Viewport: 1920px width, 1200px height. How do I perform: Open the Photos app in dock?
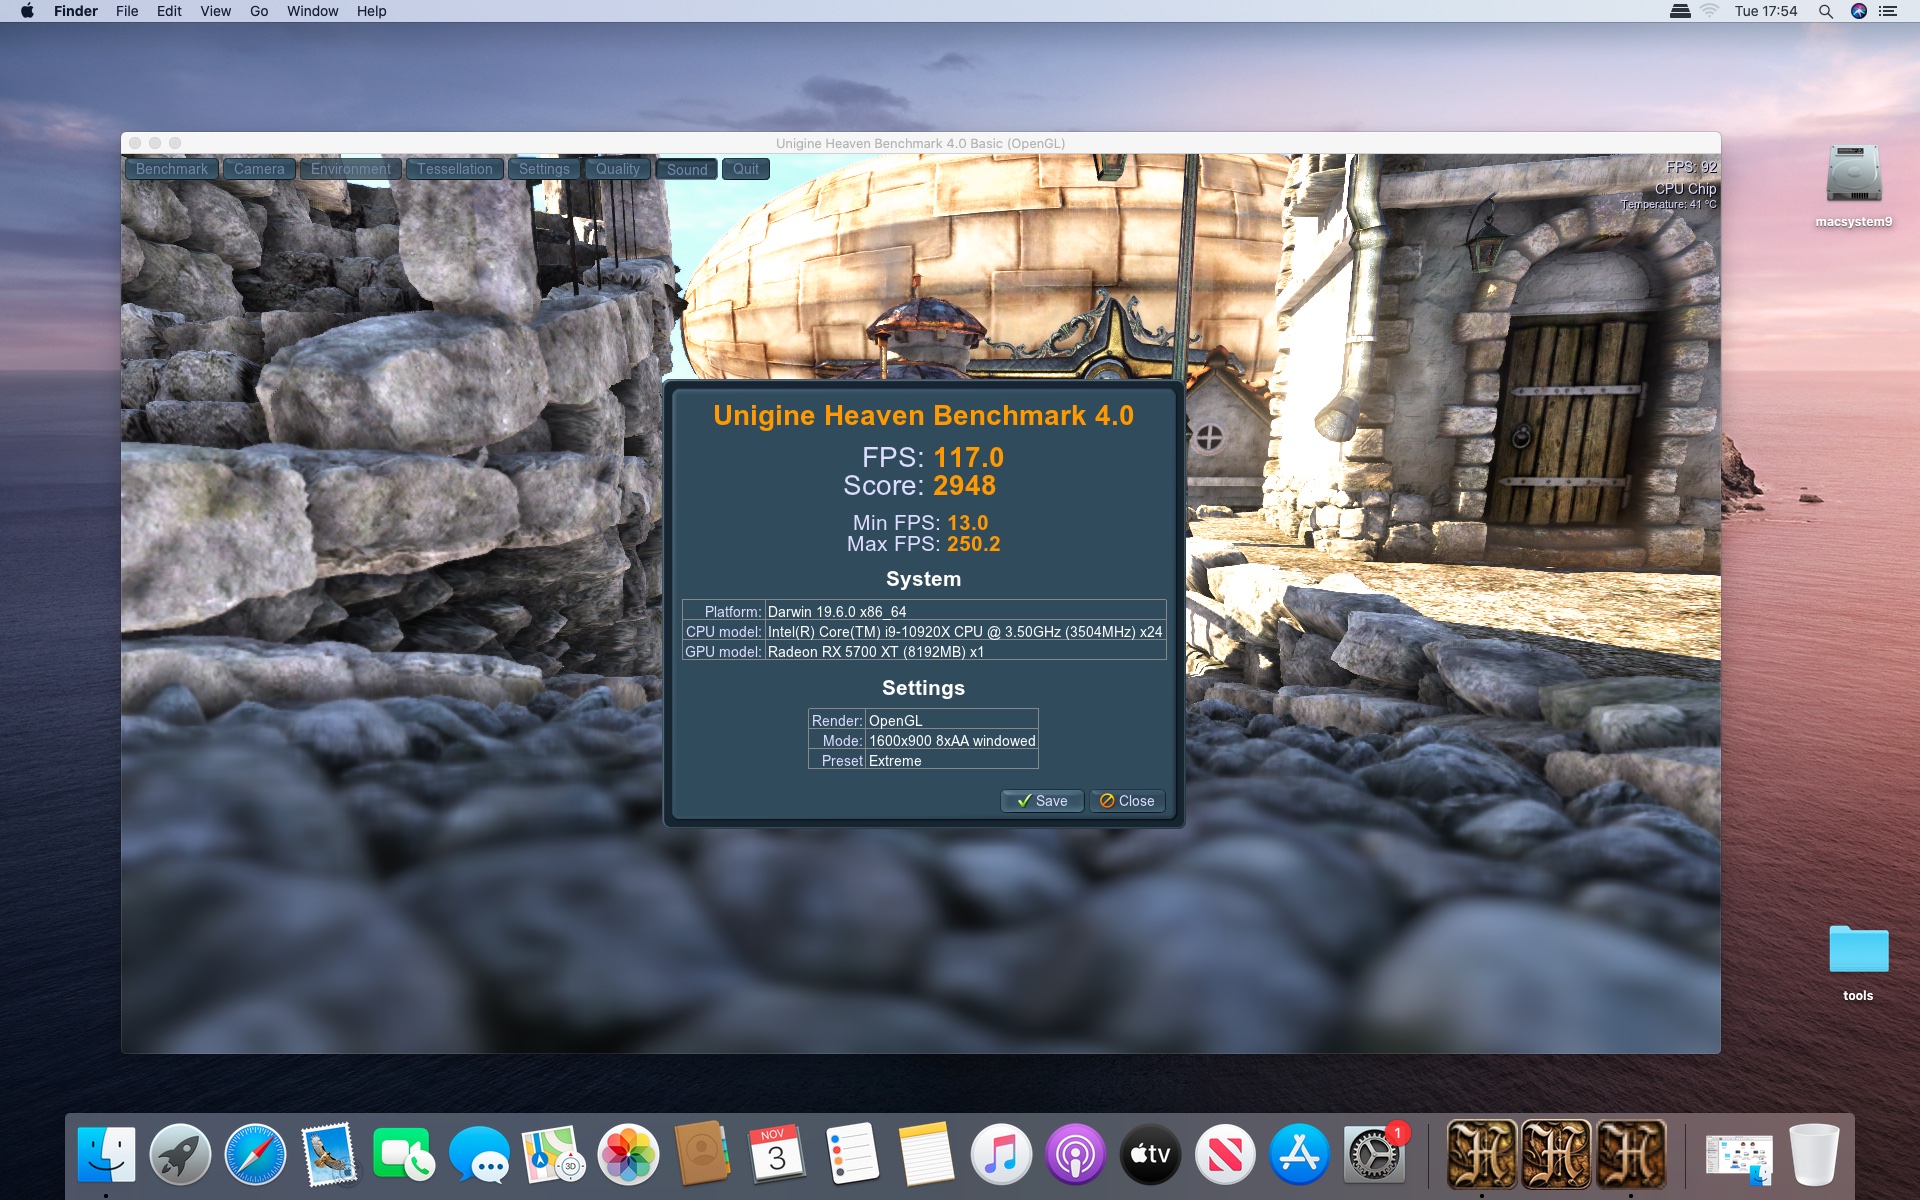tap(628, 1154)
